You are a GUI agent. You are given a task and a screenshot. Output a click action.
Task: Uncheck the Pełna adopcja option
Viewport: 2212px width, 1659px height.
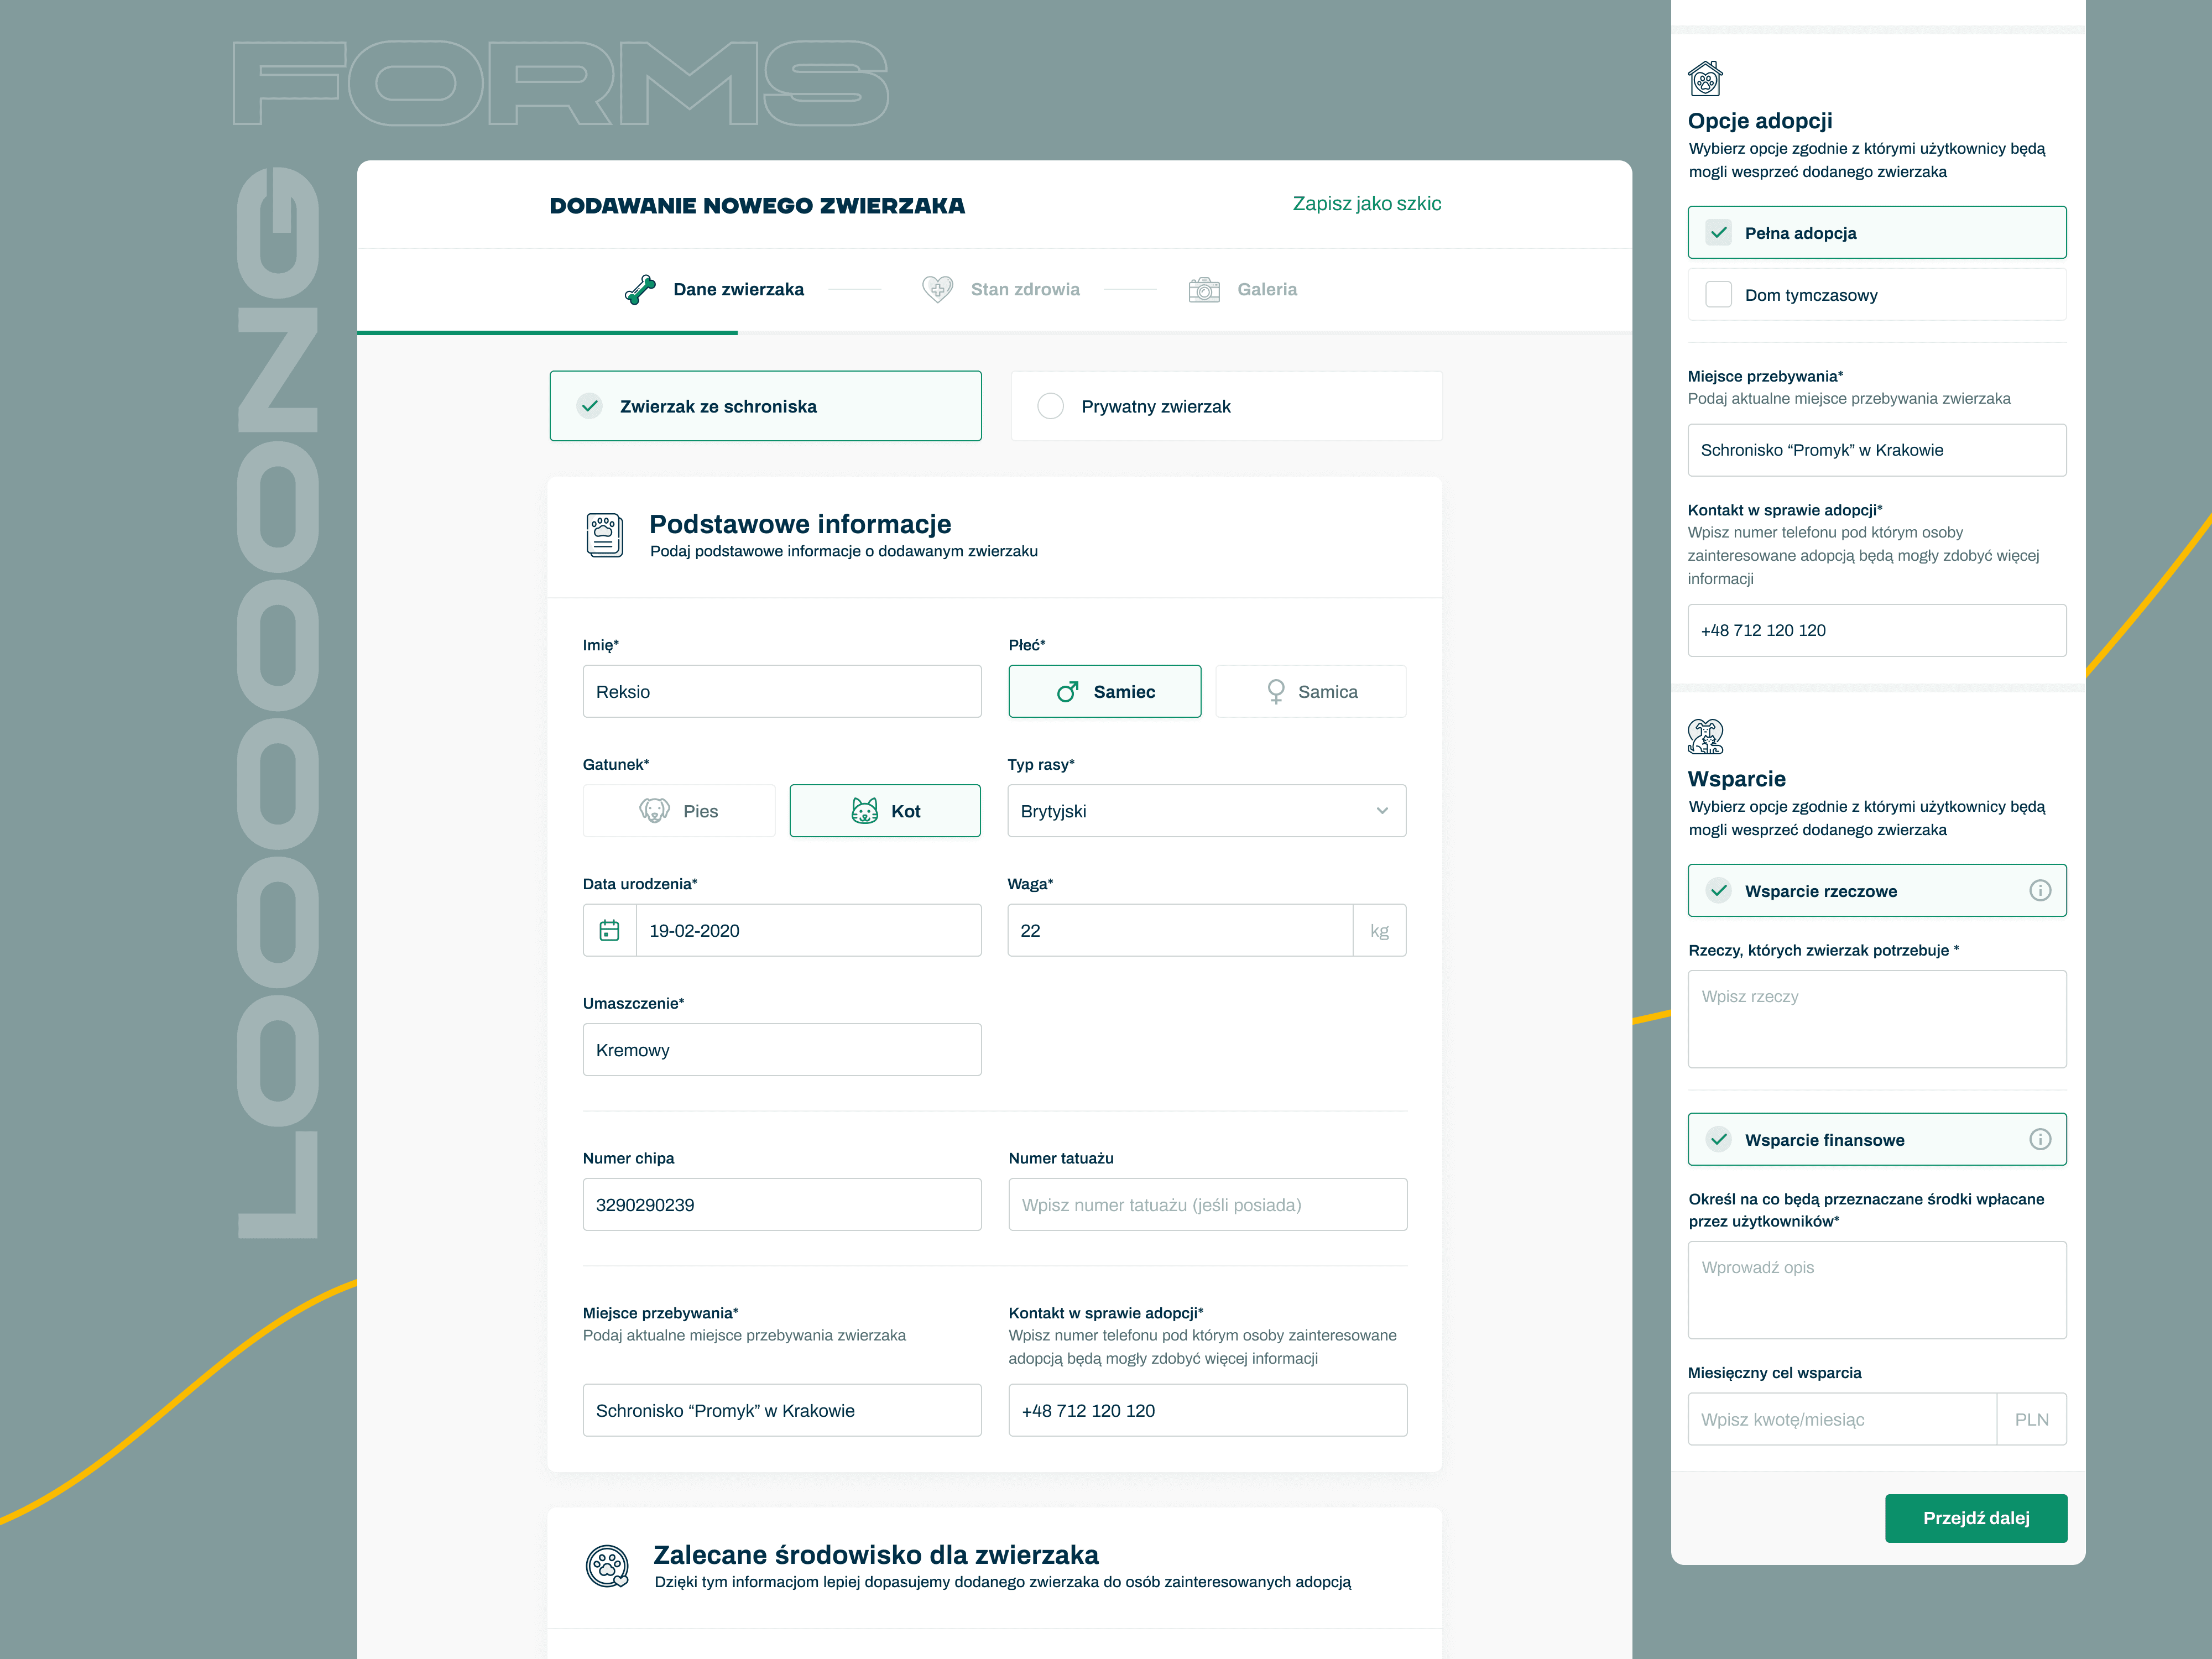point(1718,233)
